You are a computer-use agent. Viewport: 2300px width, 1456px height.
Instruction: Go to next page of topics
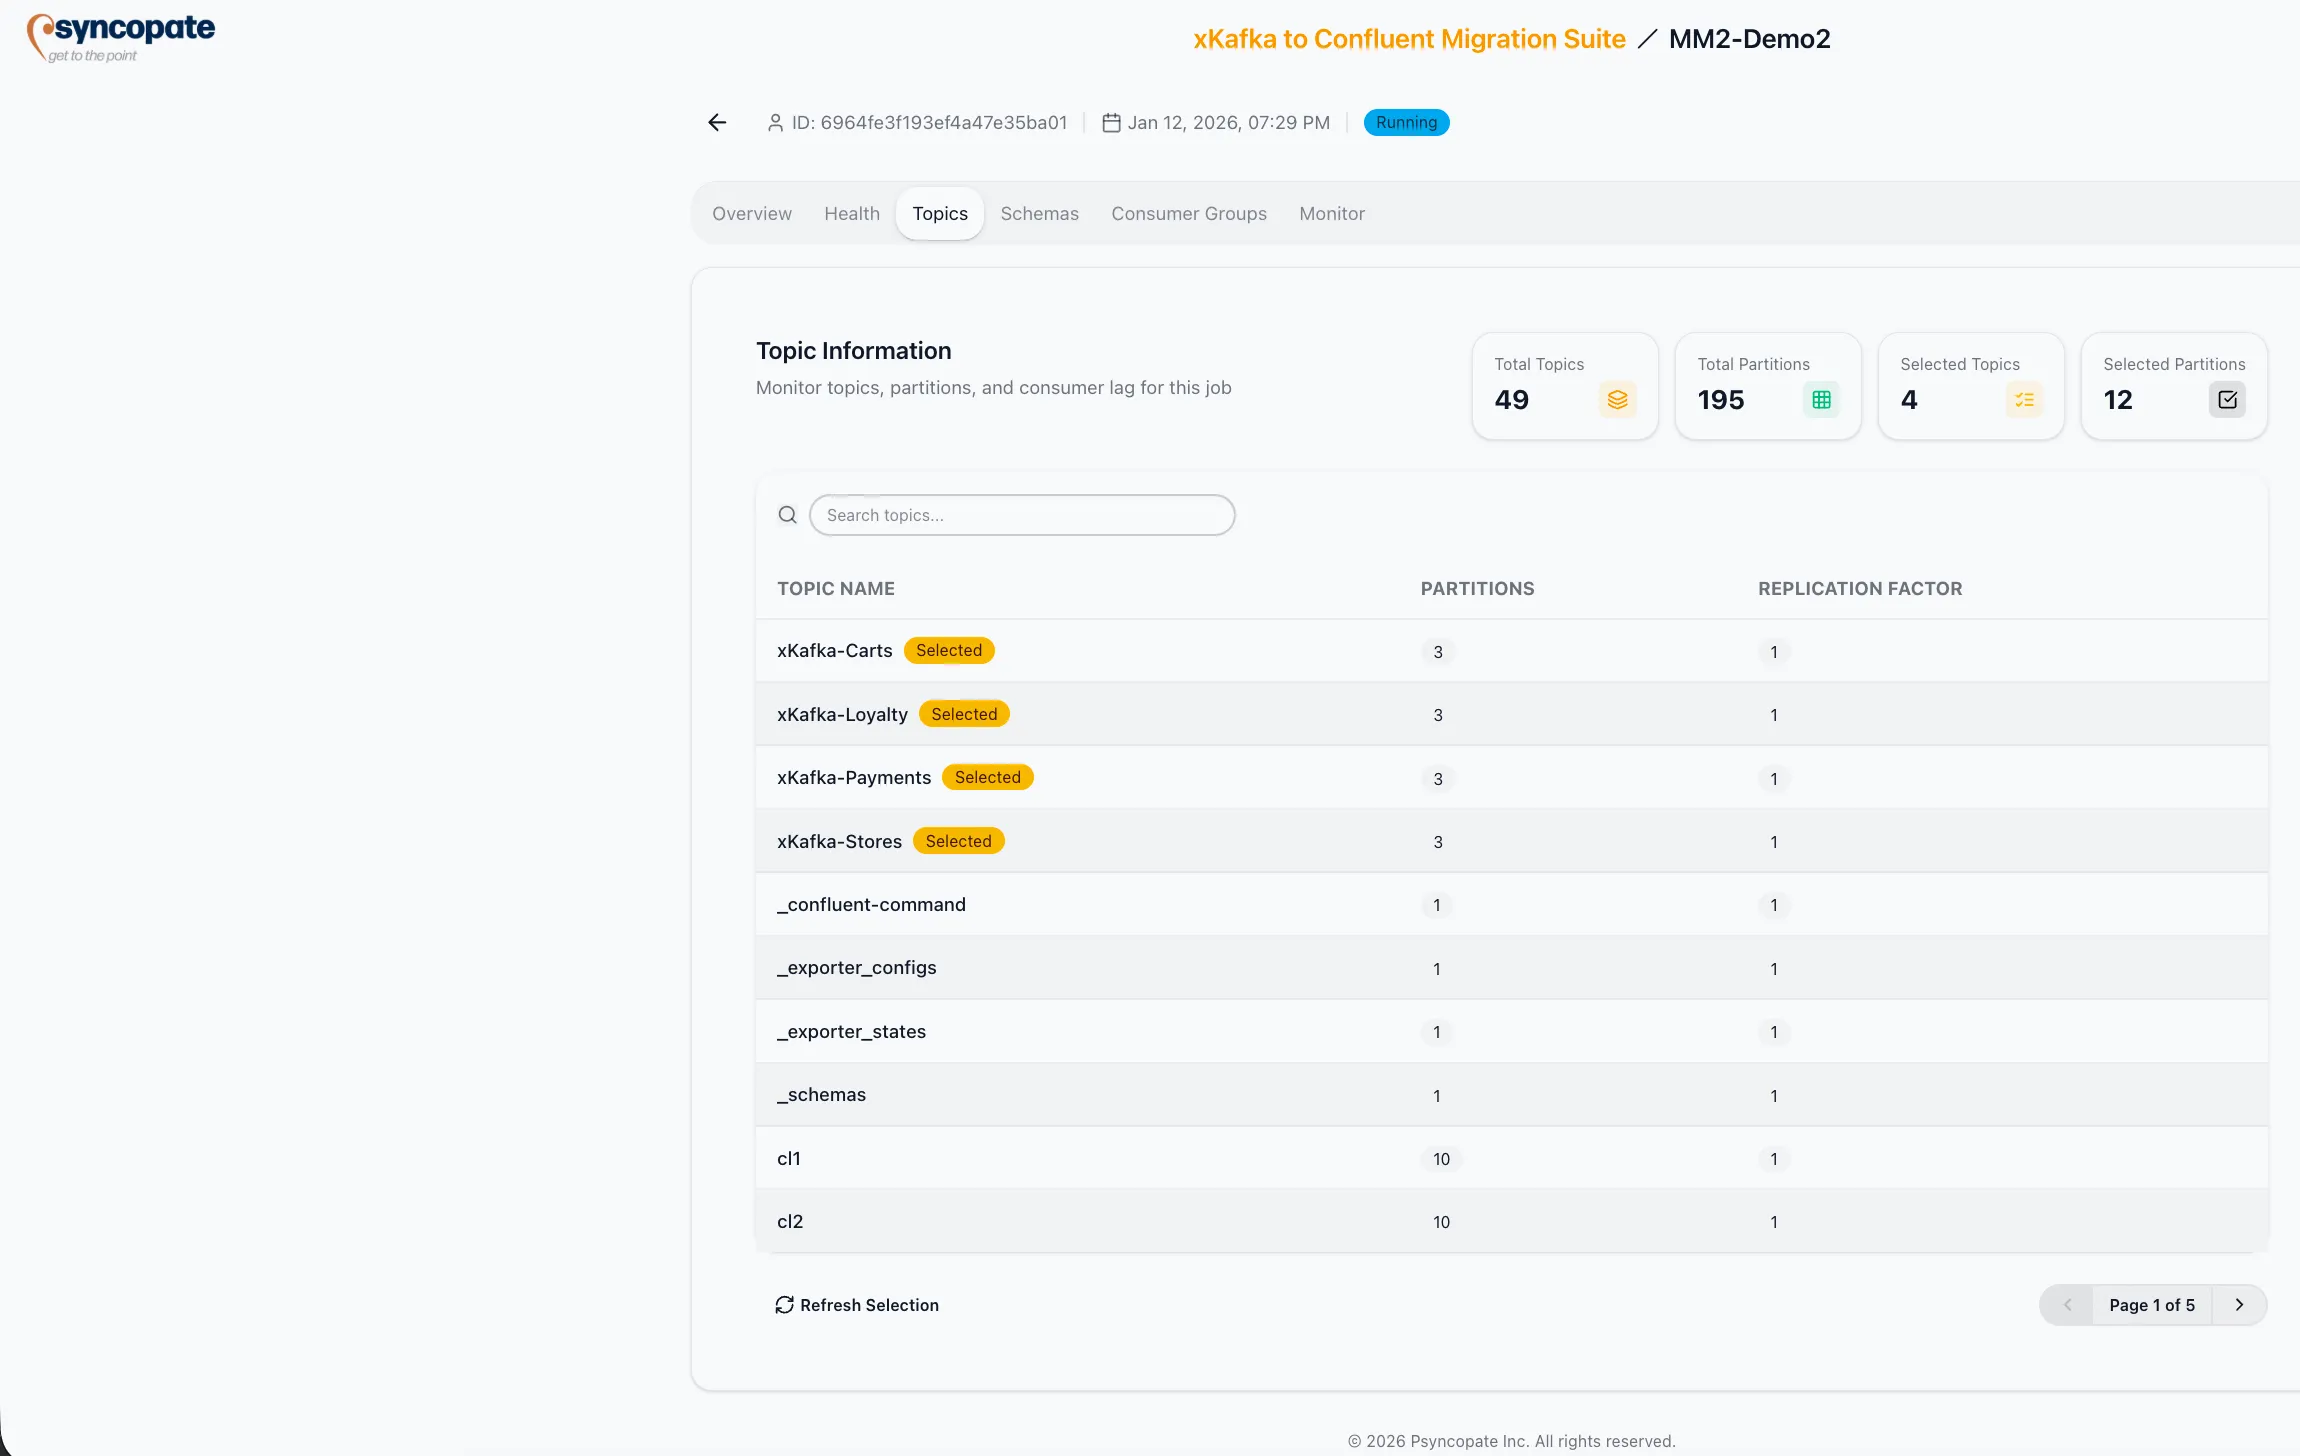(x=2239, y=1305)
